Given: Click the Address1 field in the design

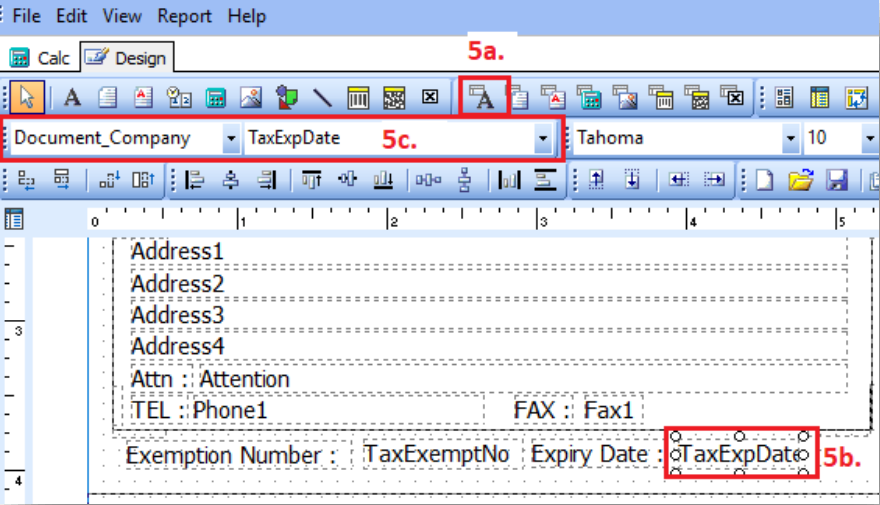Looking at the screenshot, I should (178, 251).
